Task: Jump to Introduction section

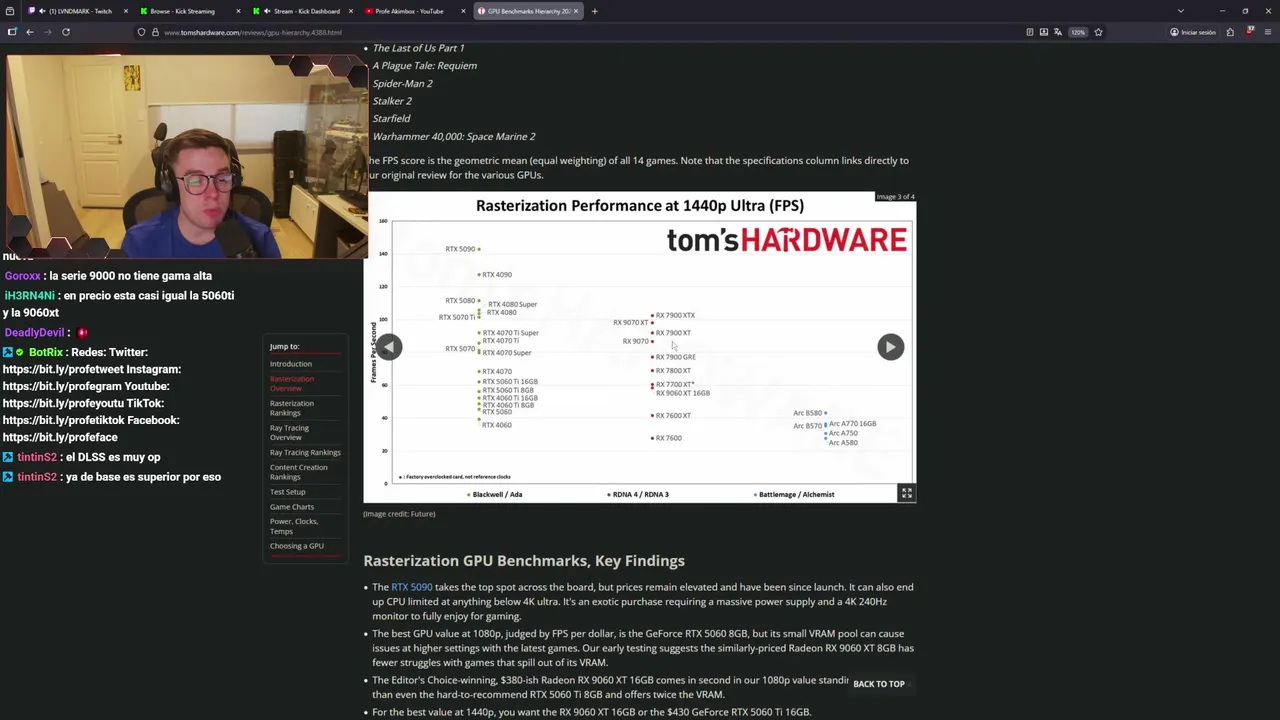Action: pos(290,364)
